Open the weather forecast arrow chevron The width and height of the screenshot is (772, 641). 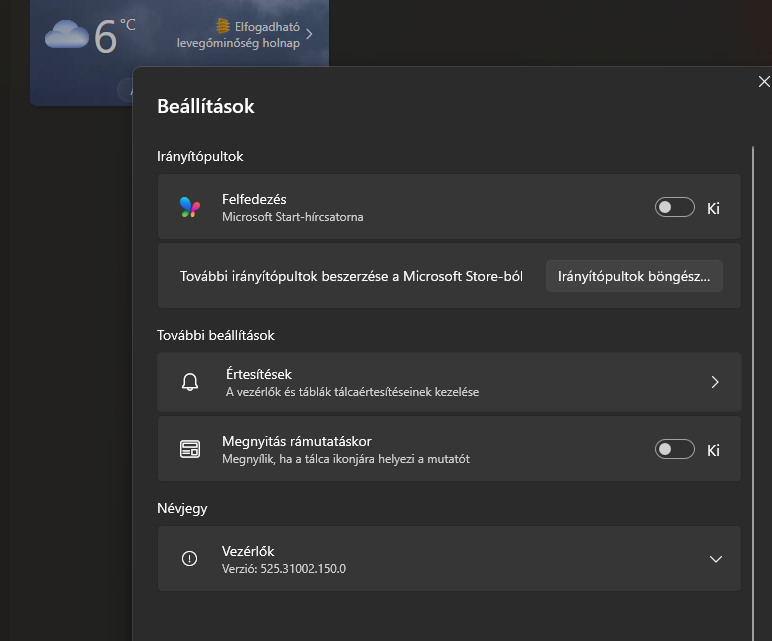pos(309,35)
